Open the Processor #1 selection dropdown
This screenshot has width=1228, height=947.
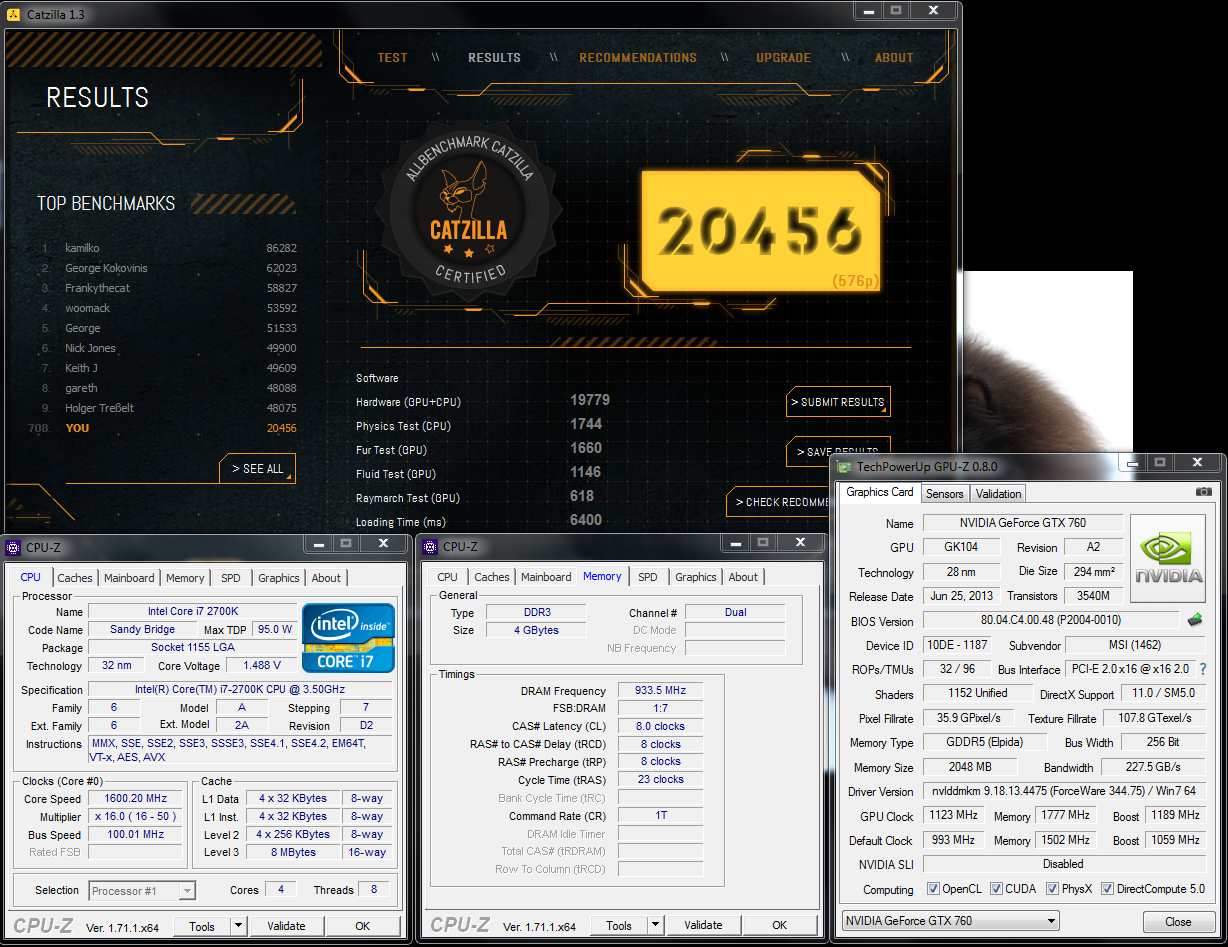(142, 890)
